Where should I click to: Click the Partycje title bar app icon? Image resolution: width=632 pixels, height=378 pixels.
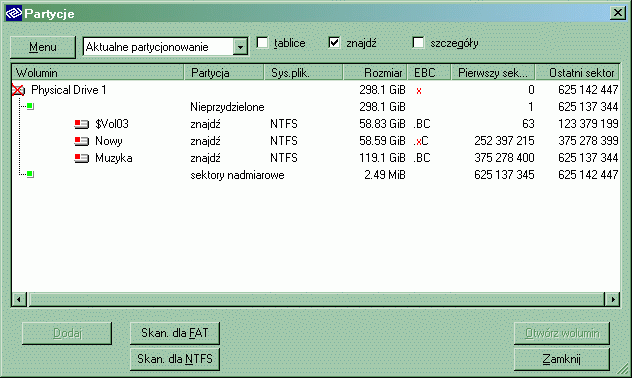point(13,13)
